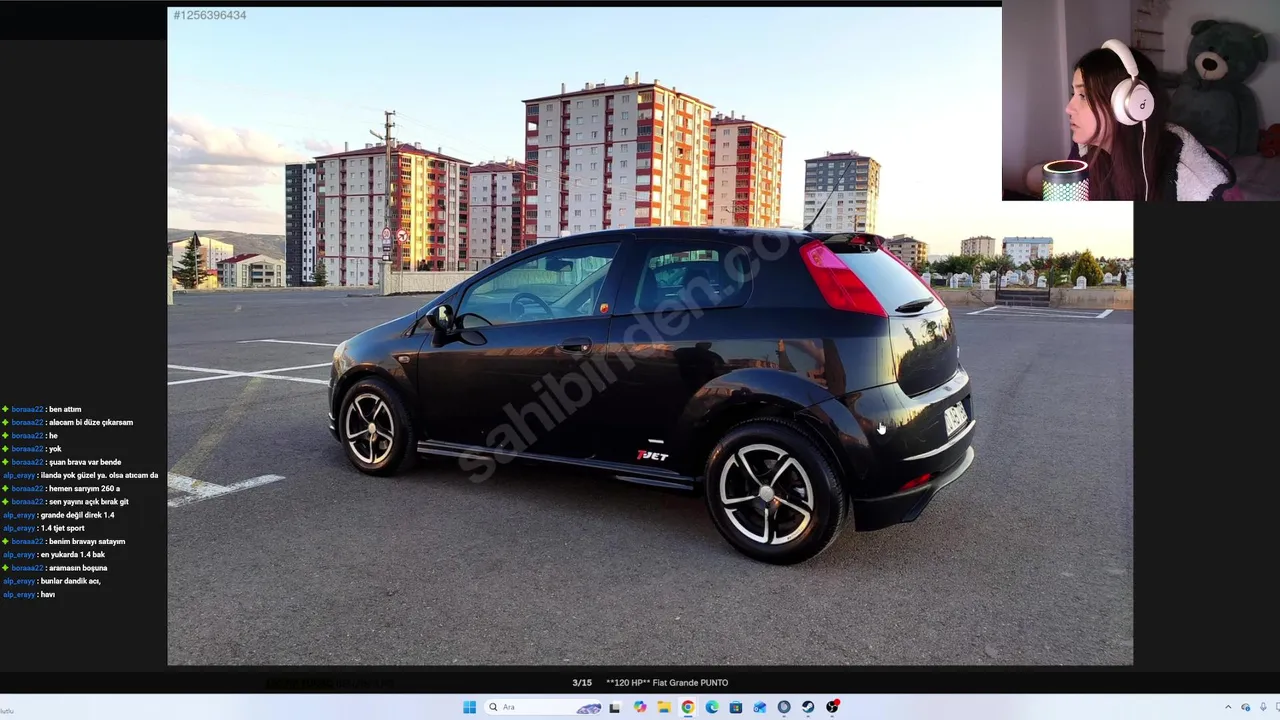Viewport: 1280px width, 720px height.
Task: Click the chat message "benim bravayı satayım"
Action: coord(87,541)
